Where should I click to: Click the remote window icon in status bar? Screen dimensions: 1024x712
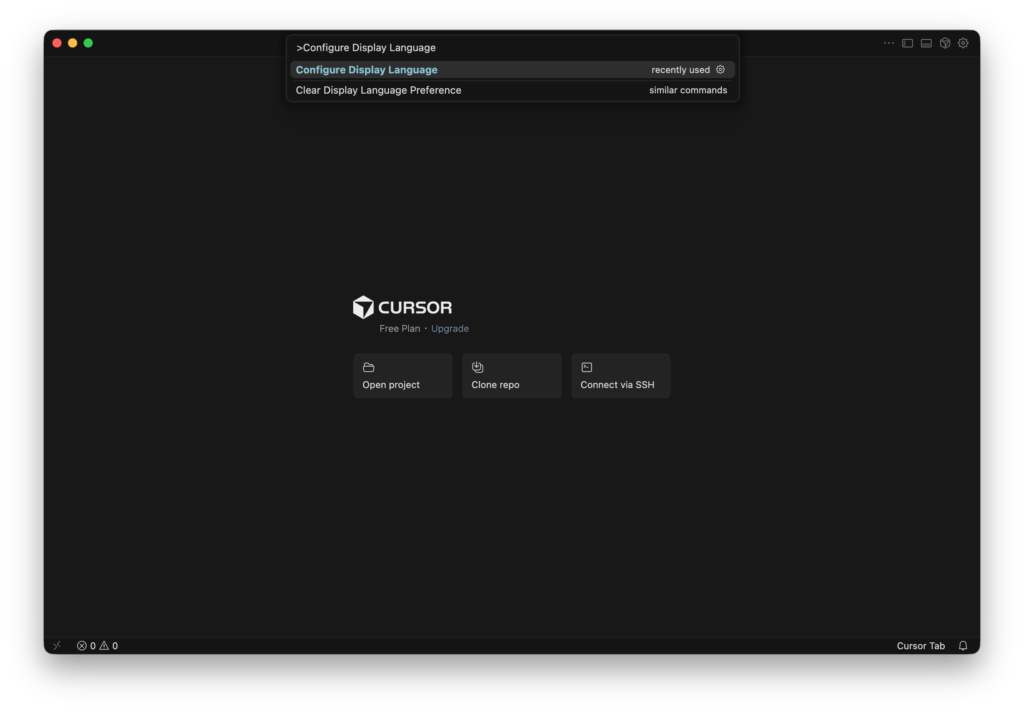[x=57, y=646]
